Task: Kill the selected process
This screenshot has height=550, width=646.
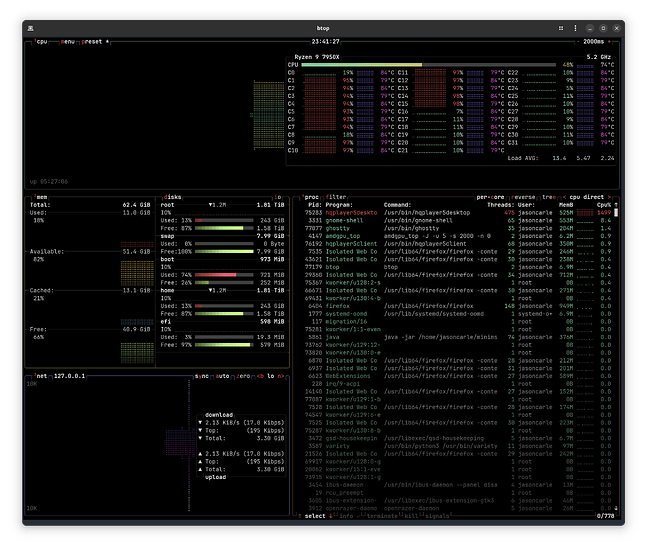Action: tap(411, 516)
